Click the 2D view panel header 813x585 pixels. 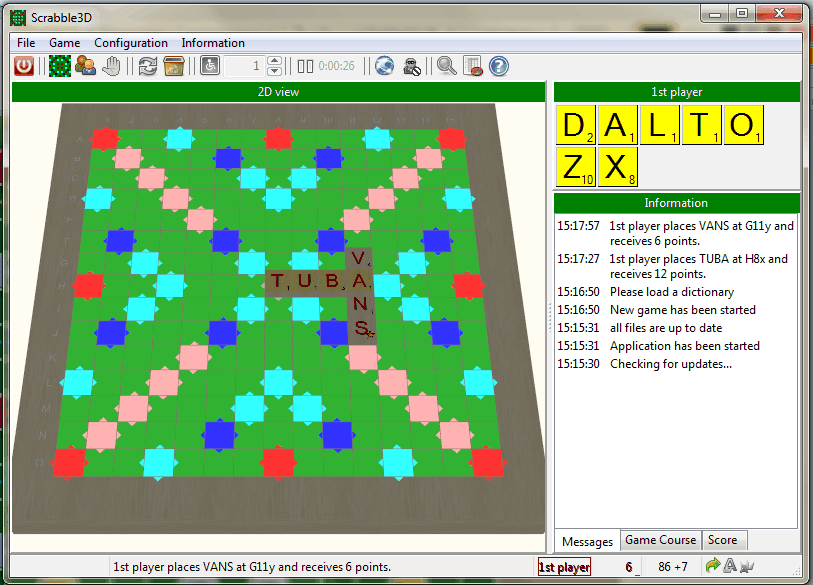tap(278, 92)
